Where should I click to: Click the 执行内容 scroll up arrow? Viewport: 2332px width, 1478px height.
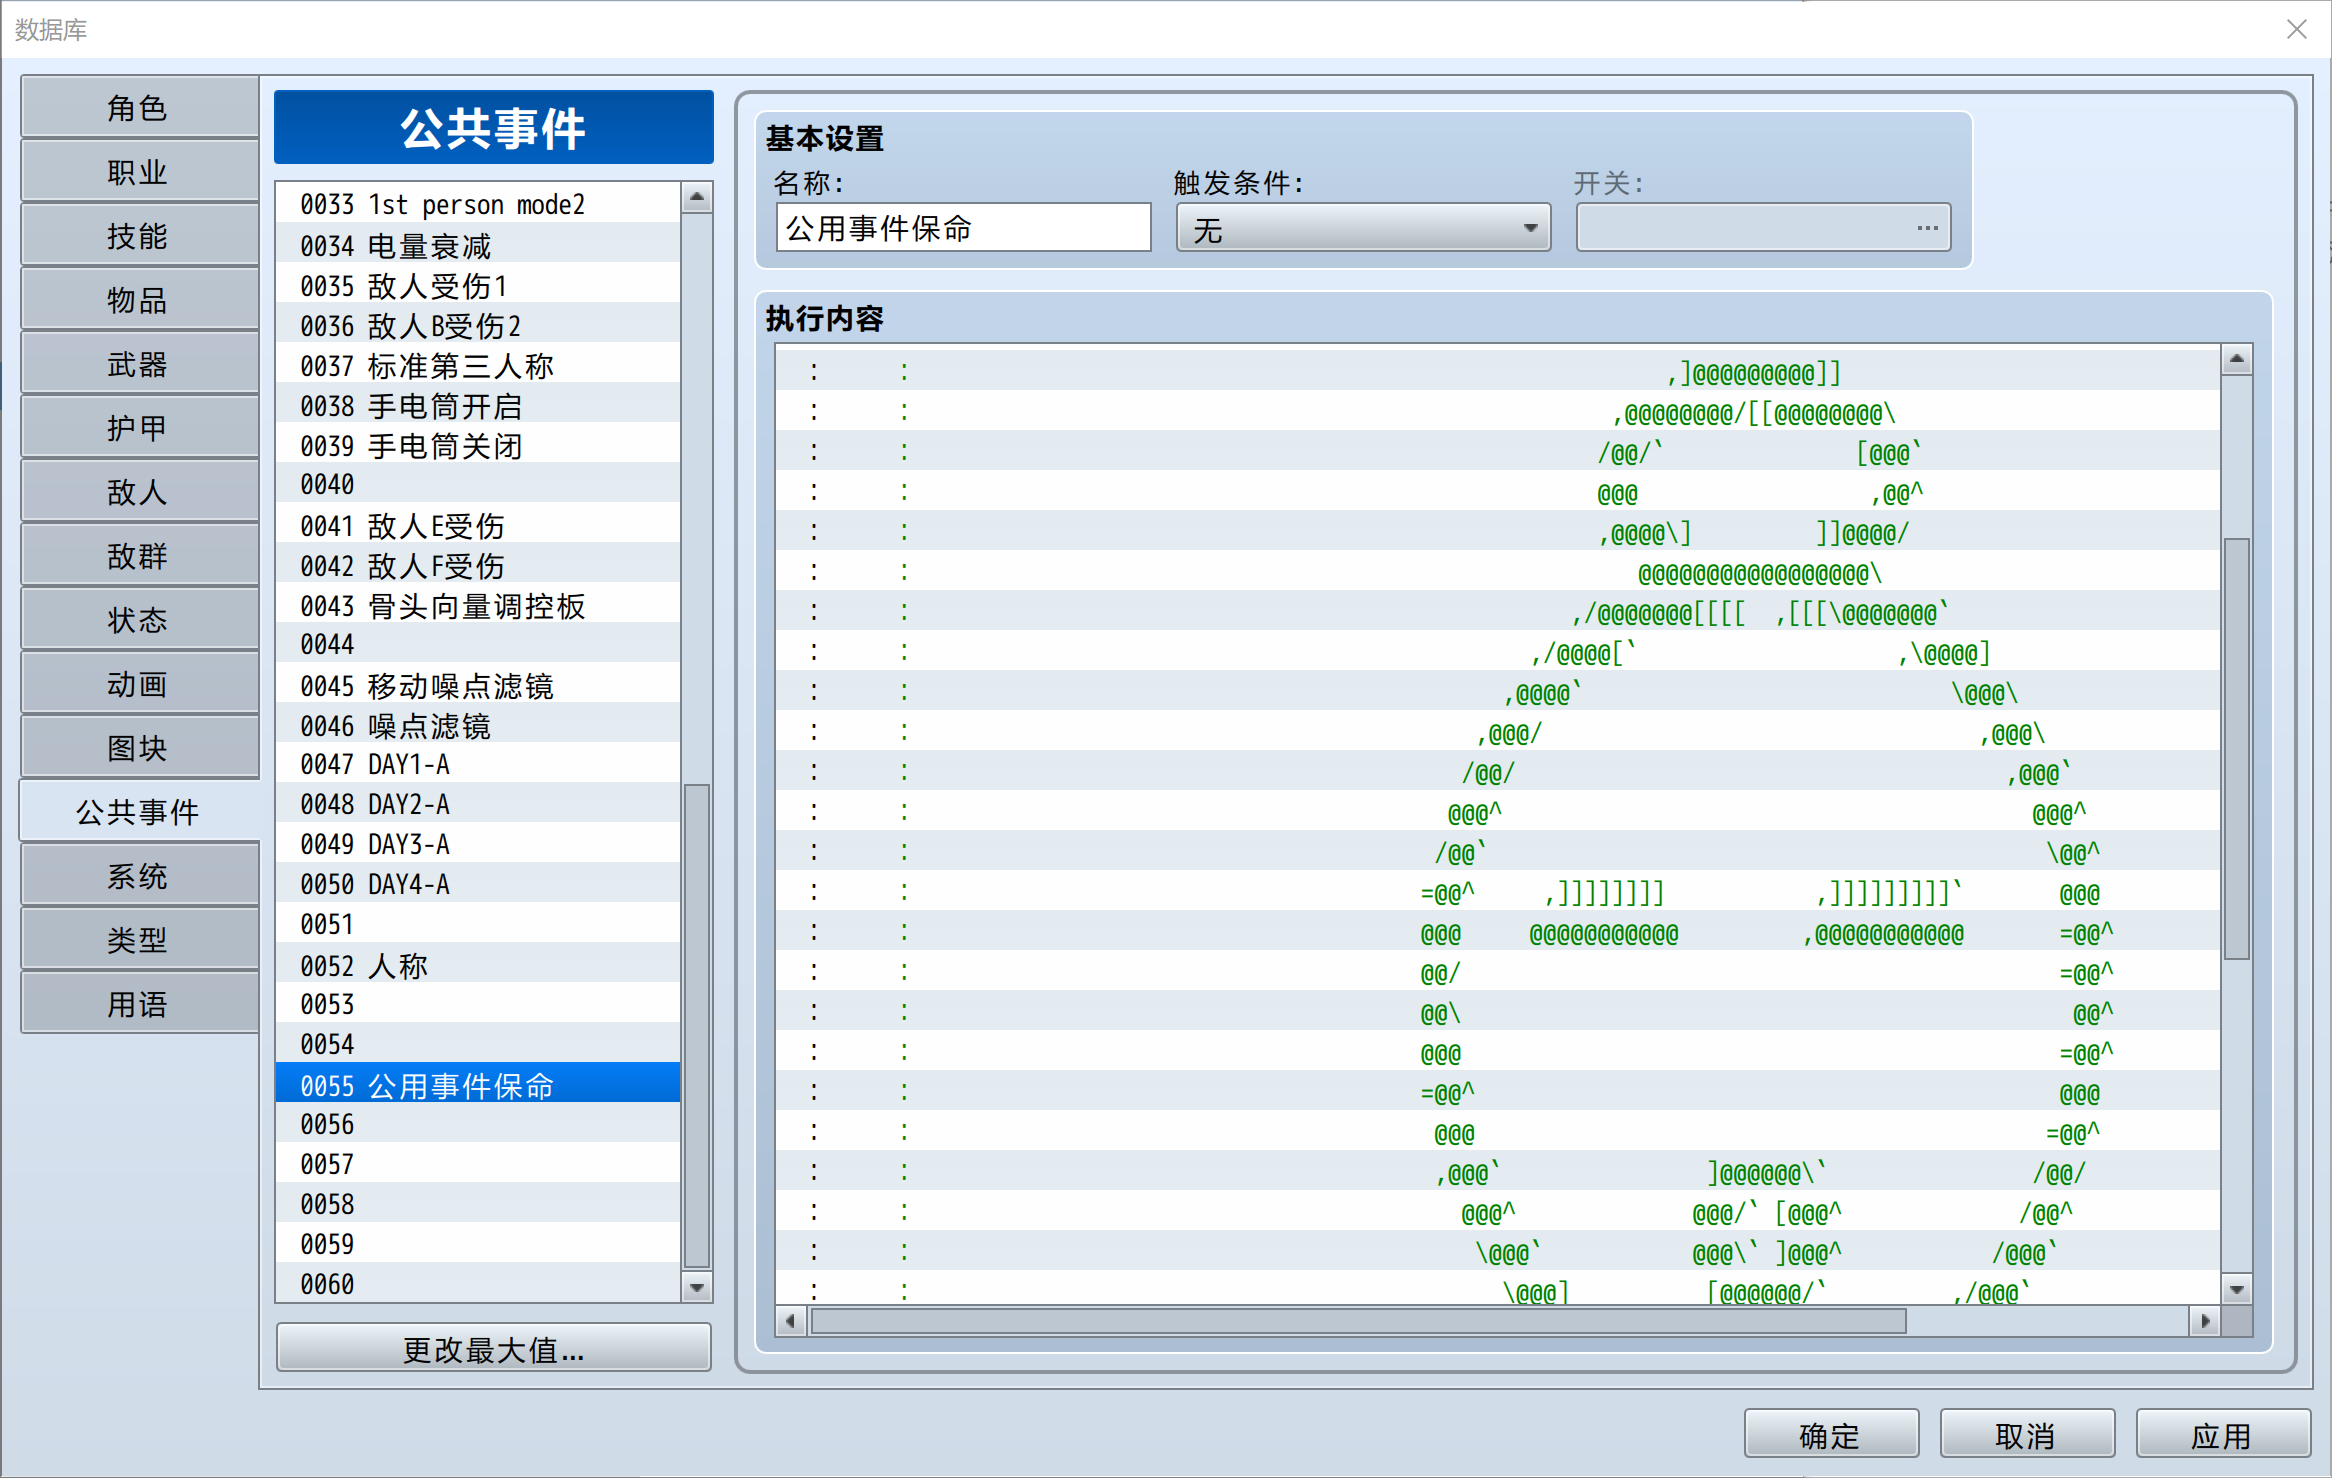[x=2237, y=359]
